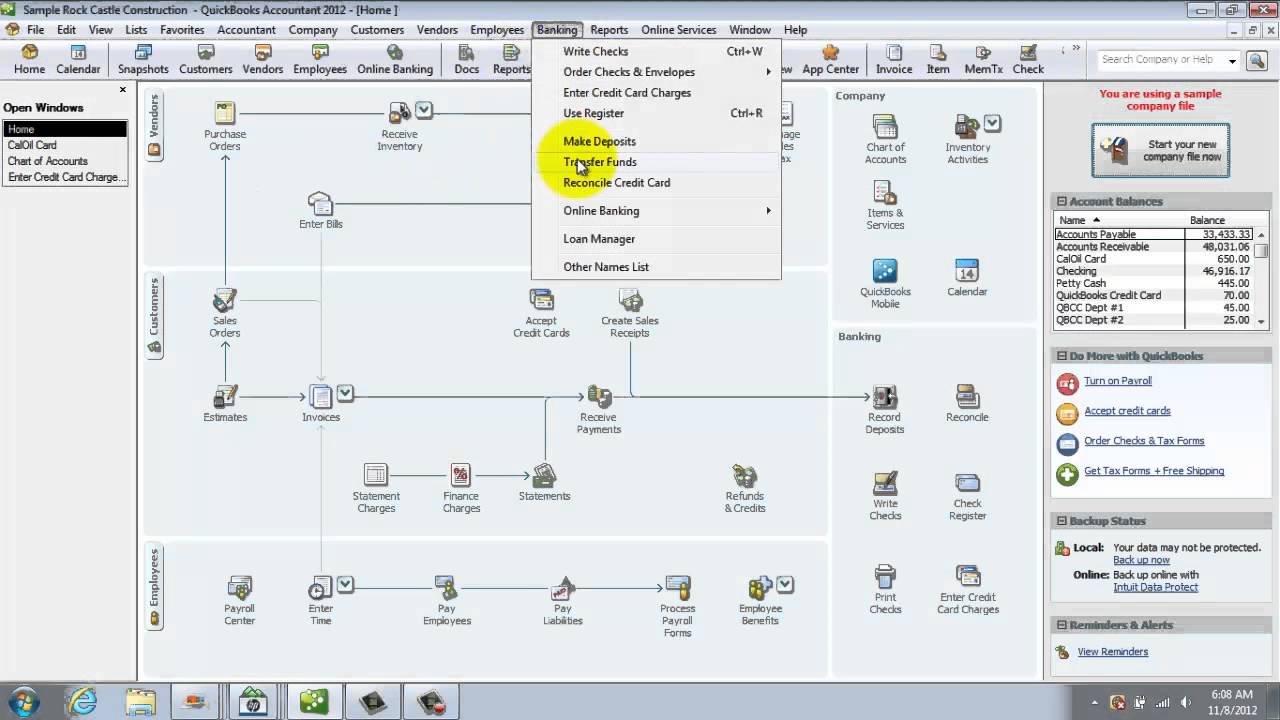
Task: Open search box options dropdown
Action: [x=1232, y=61]
